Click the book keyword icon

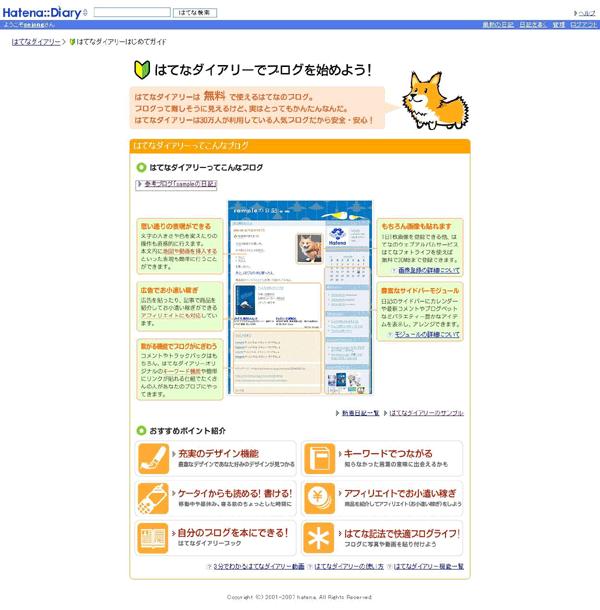319,458
